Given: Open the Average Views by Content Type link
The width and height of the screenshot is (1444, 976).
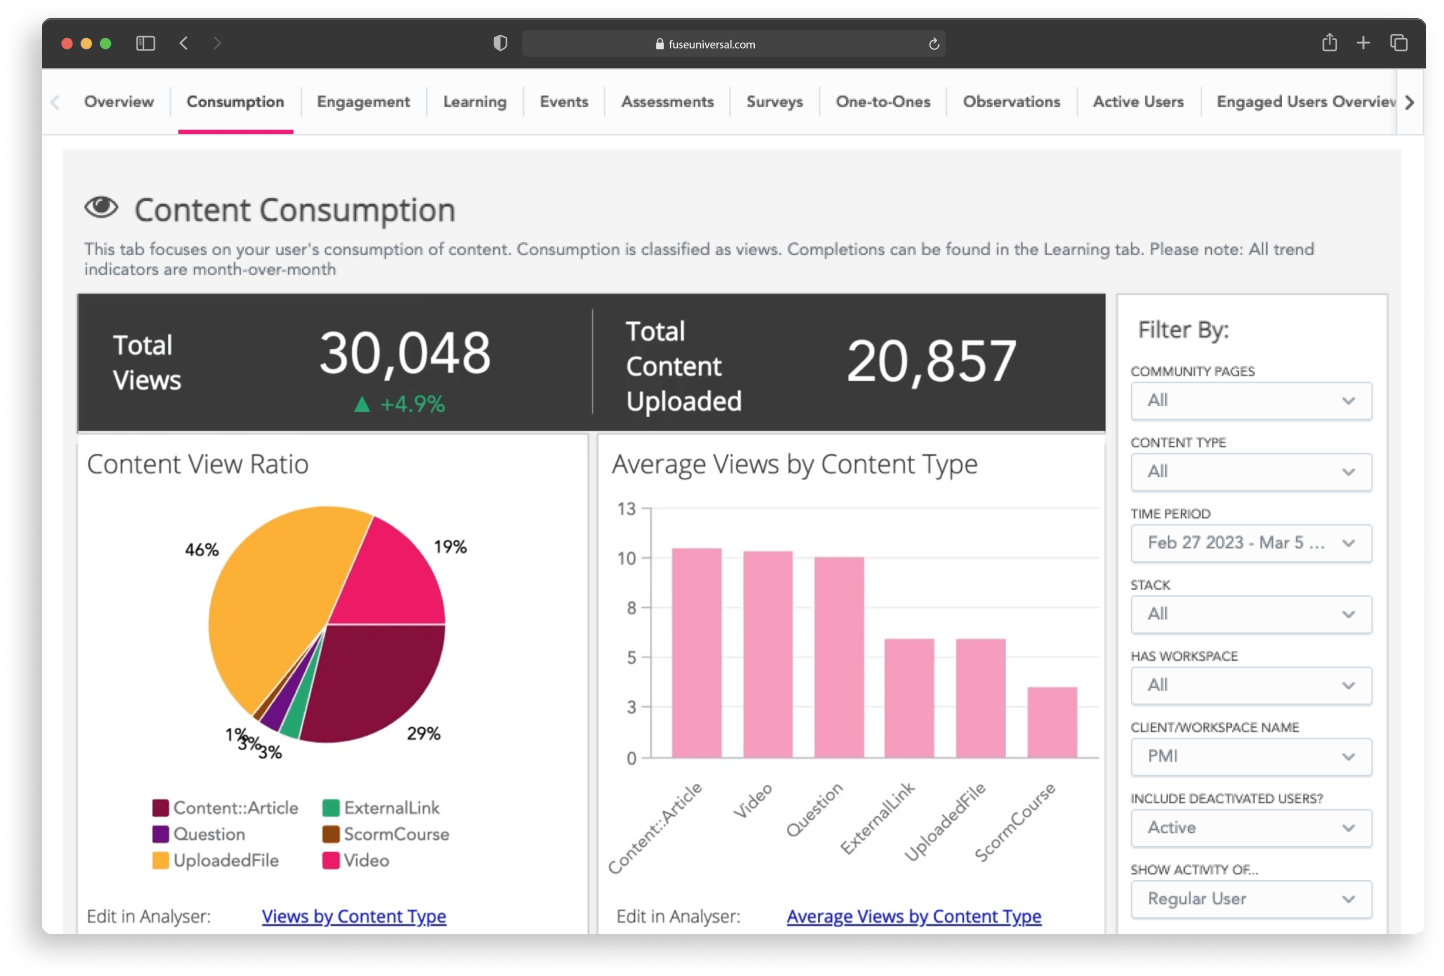Looking at the screenshot, I should tap(913, 916).
